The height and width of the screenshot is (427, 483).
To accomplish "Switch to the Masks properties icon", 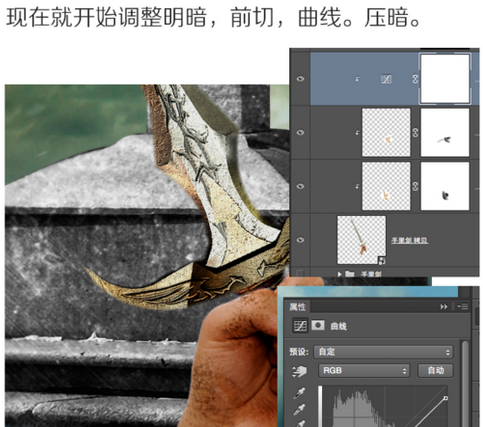I will (318, 325).
